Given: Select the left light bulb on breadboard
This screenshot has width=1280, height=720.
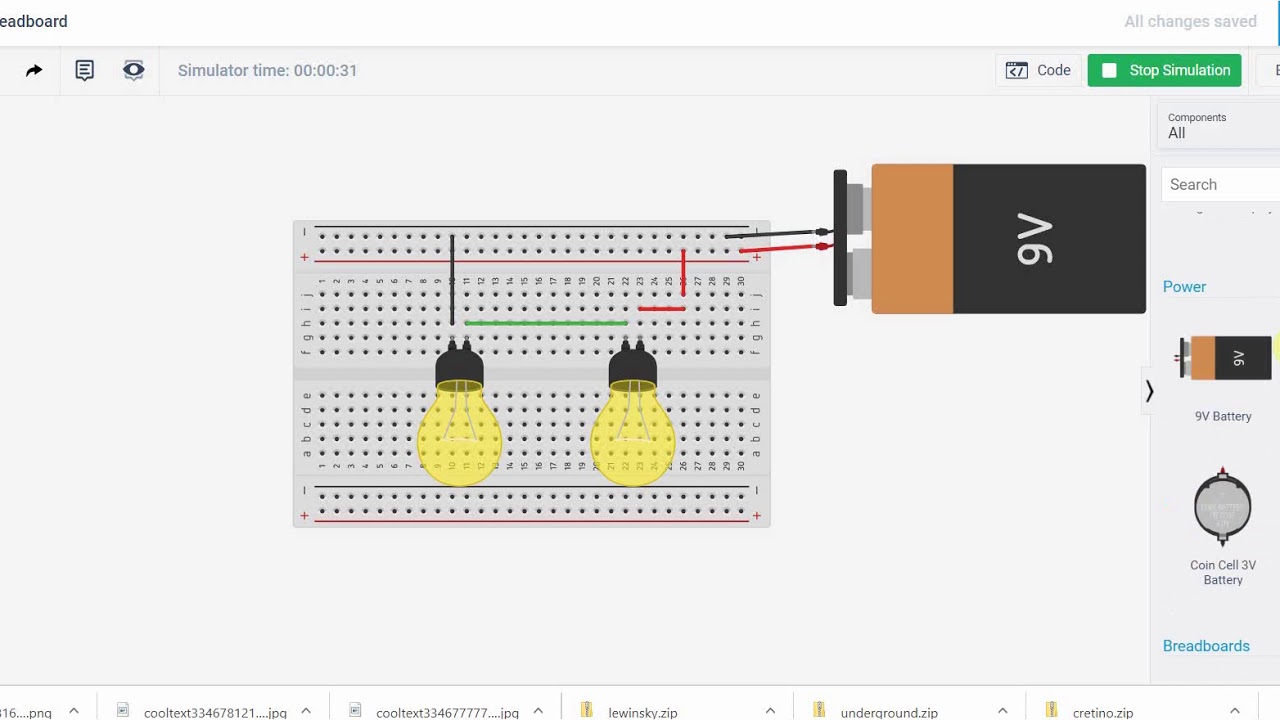Looking at the screenshot, I should point(460,415).
